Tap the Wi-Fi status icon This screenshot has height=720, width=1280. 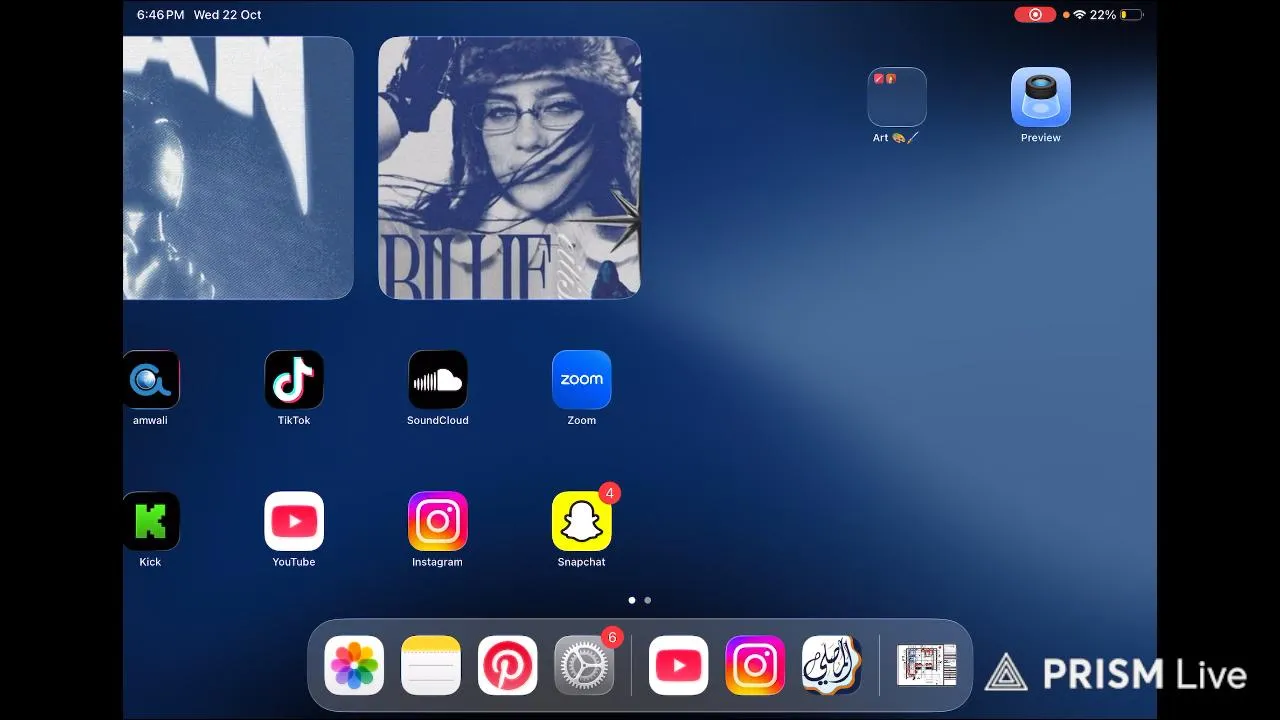click(1080, 15)
